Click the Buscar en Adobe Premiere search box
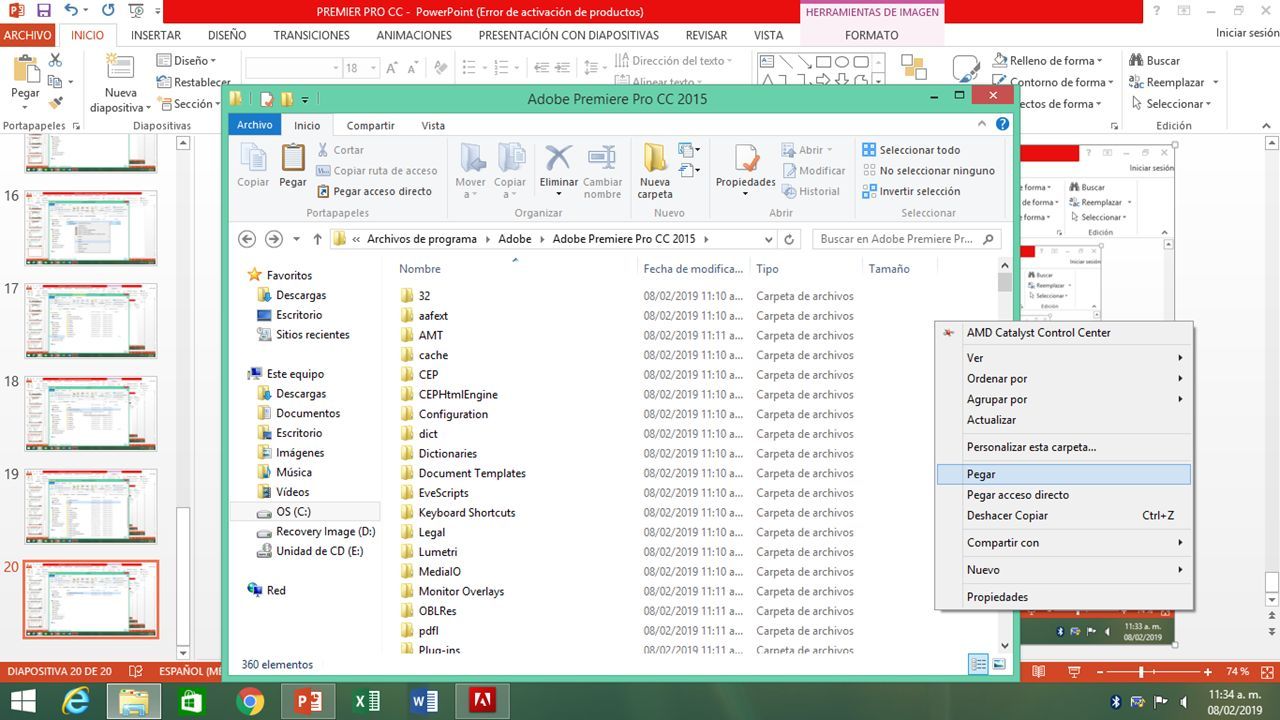 906,239
